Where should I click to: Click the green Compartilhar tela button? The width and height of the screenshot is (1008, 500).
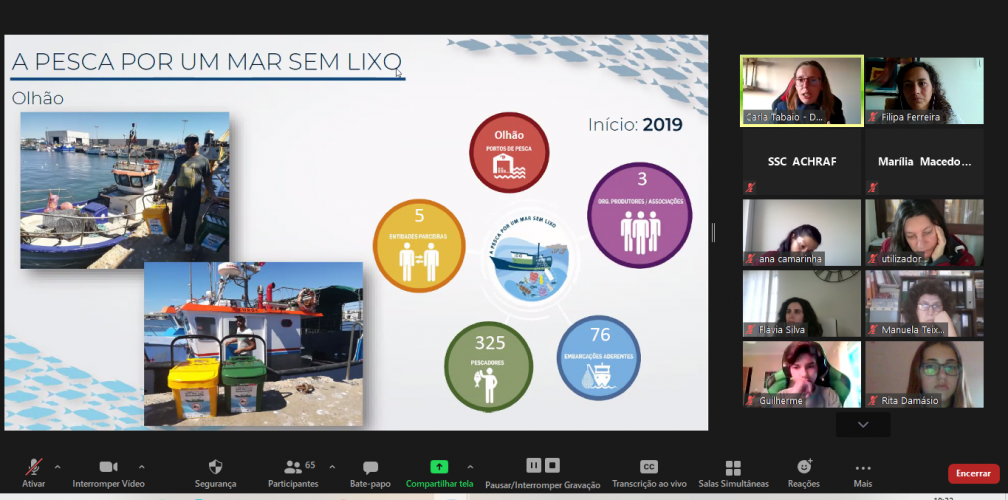click(x=439, y=474)
